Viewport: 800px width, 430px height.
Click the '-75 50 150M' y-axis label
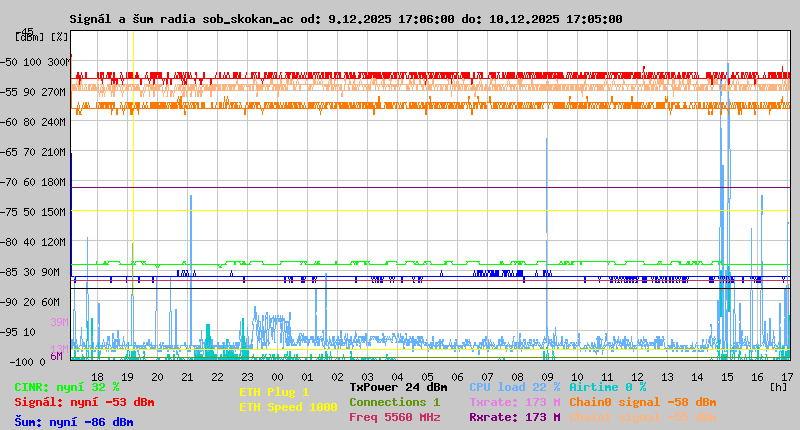pyautogui.click(x=33, y=212)
